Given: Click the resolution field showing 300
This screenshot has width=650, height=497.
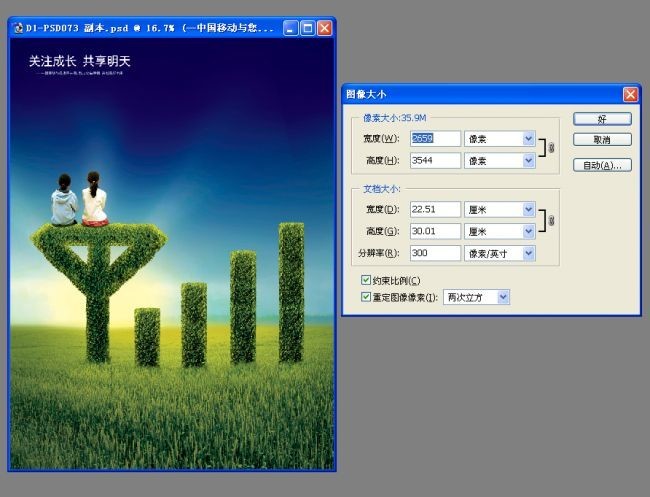Looking at the screenshot, I should click(435, 253).
